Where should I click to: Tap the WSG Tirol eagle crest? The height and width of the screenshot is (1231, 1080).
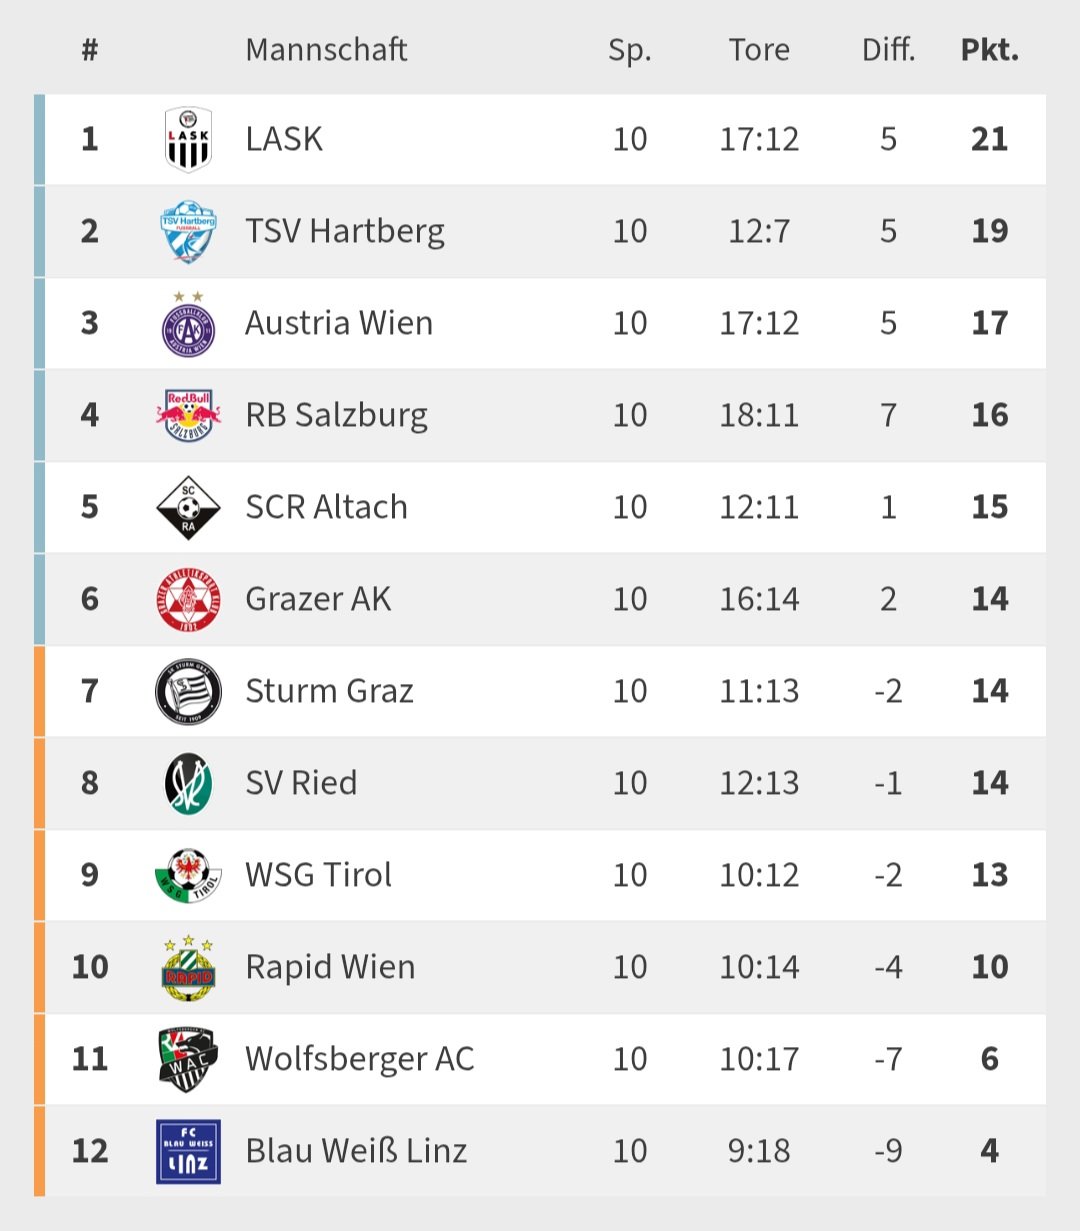pyautogui.click(x=188, y=875)
